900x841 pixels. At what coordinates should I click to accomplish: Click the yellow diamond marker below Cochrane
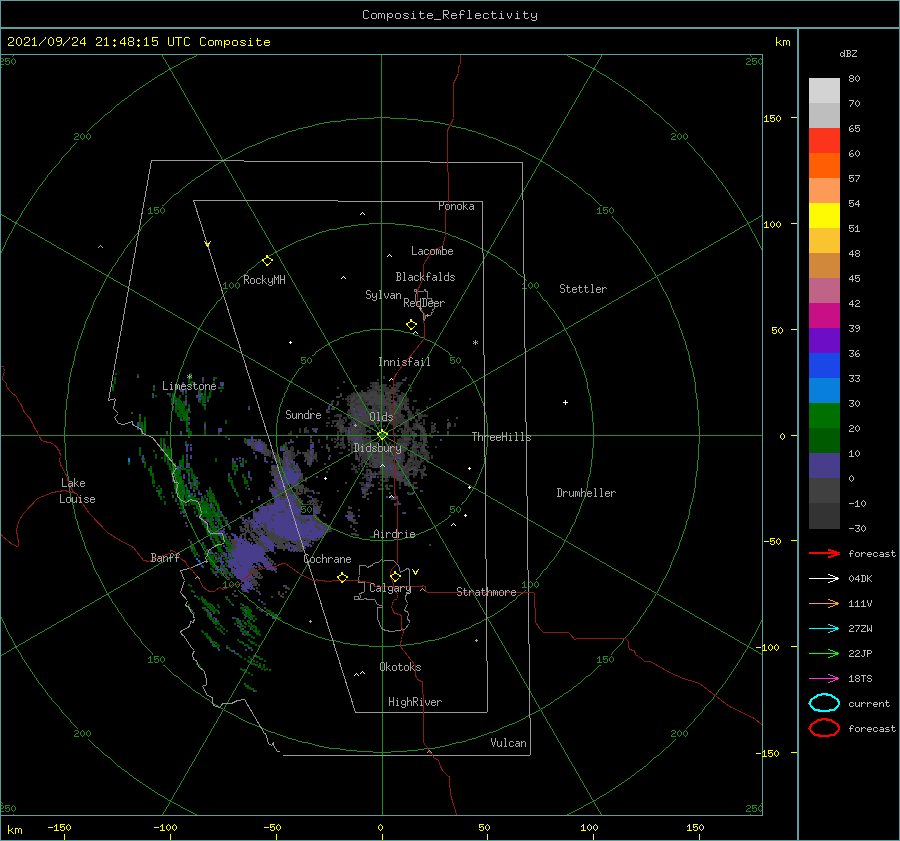click(343, 577)
